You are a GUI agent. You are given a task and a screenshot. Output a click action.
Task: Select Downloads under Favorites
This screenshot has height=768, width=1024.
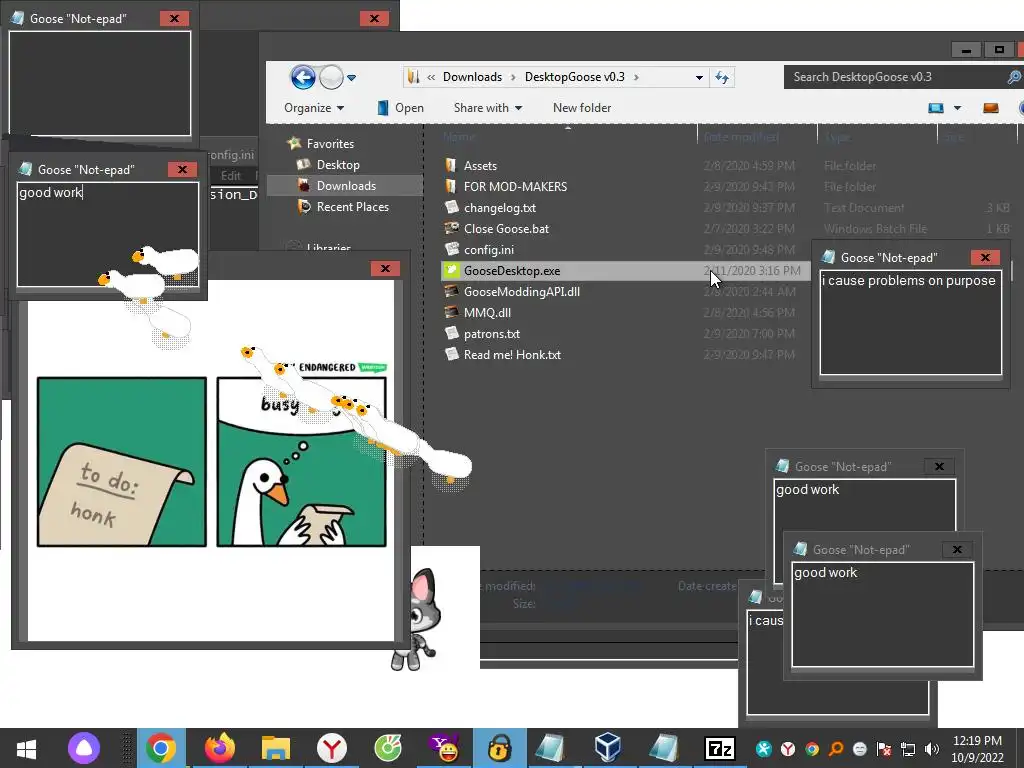click(x=346, y=185)
